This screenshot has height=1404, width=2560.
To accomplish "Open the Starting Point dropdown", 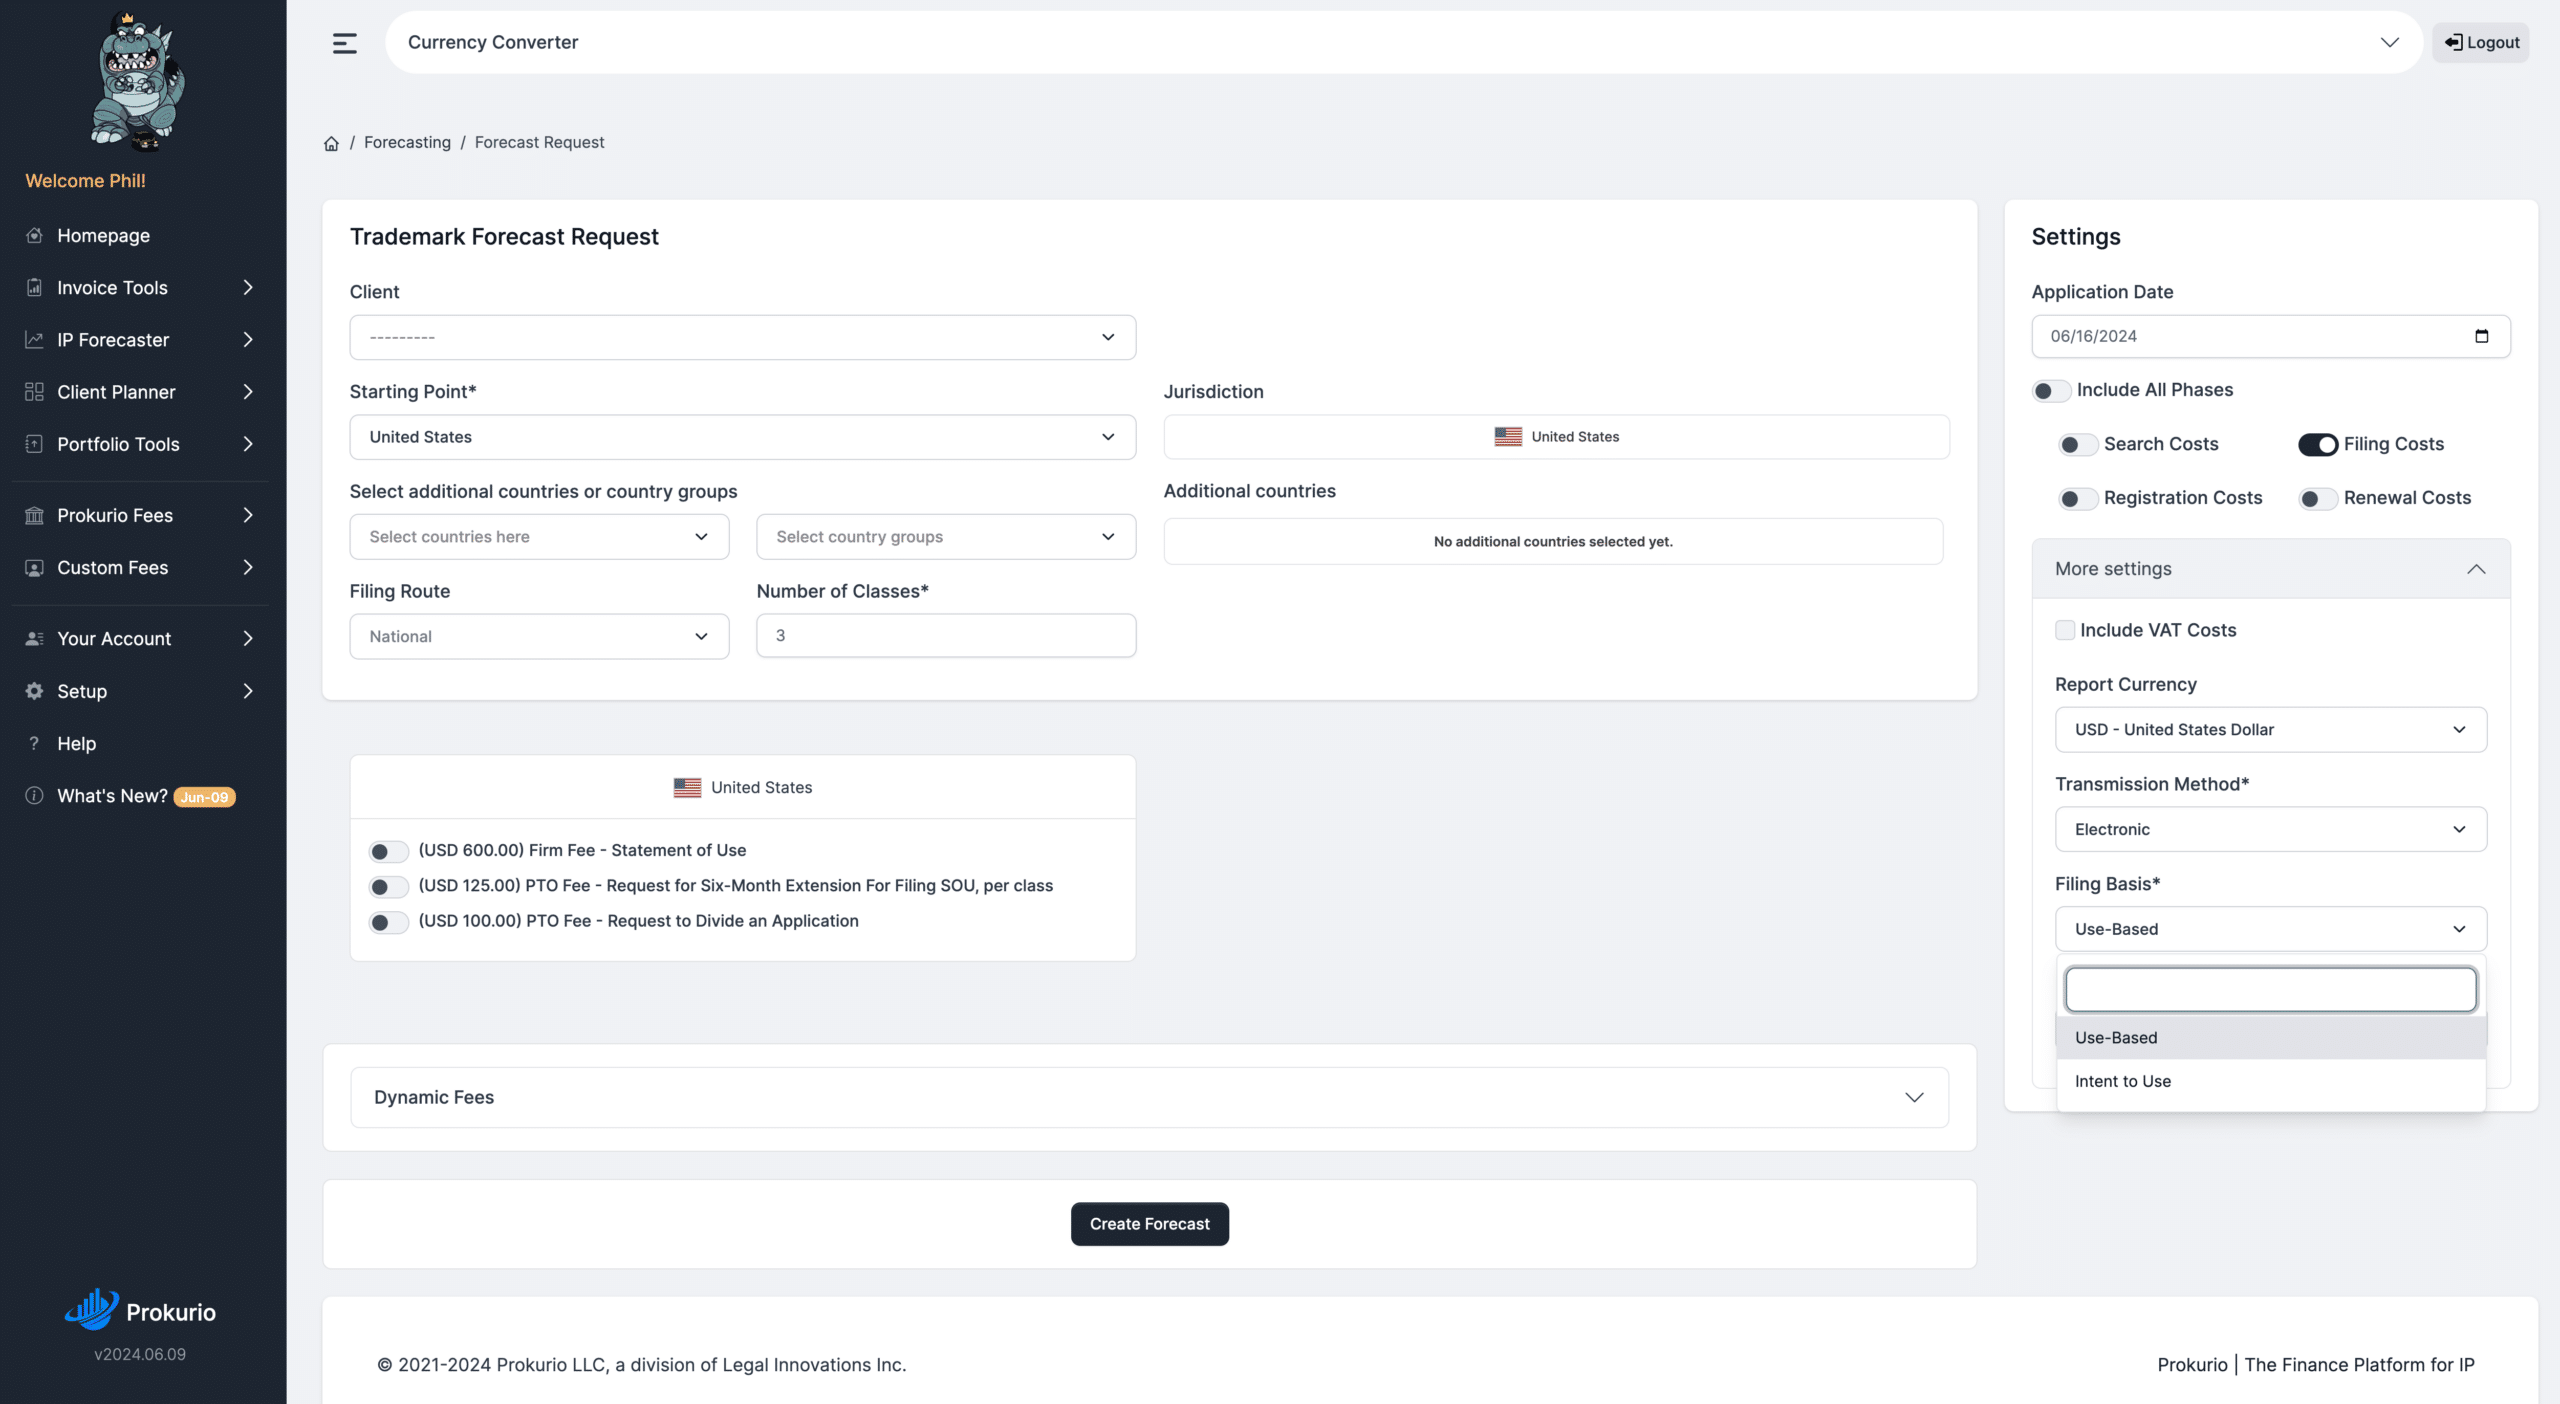I will 742,437.
